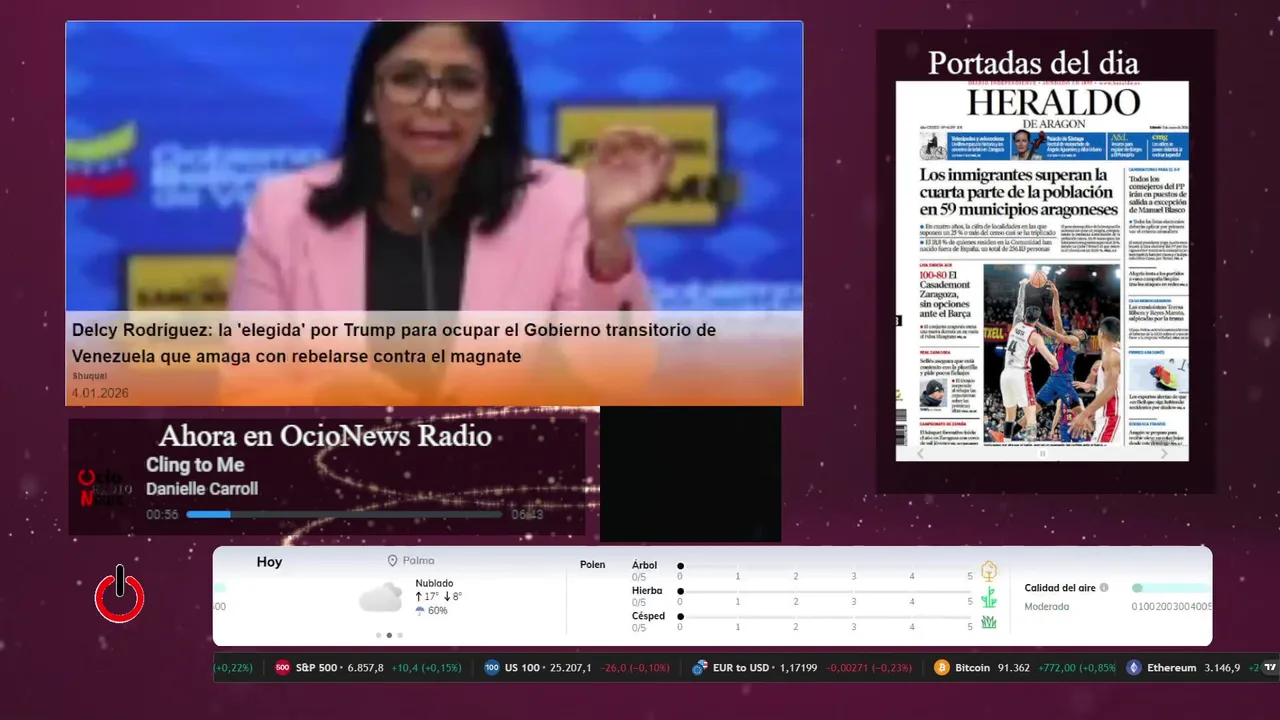The image size is (1280, 720).
Task: Seek within the radio track progress bar
Action: coord(344,514)
